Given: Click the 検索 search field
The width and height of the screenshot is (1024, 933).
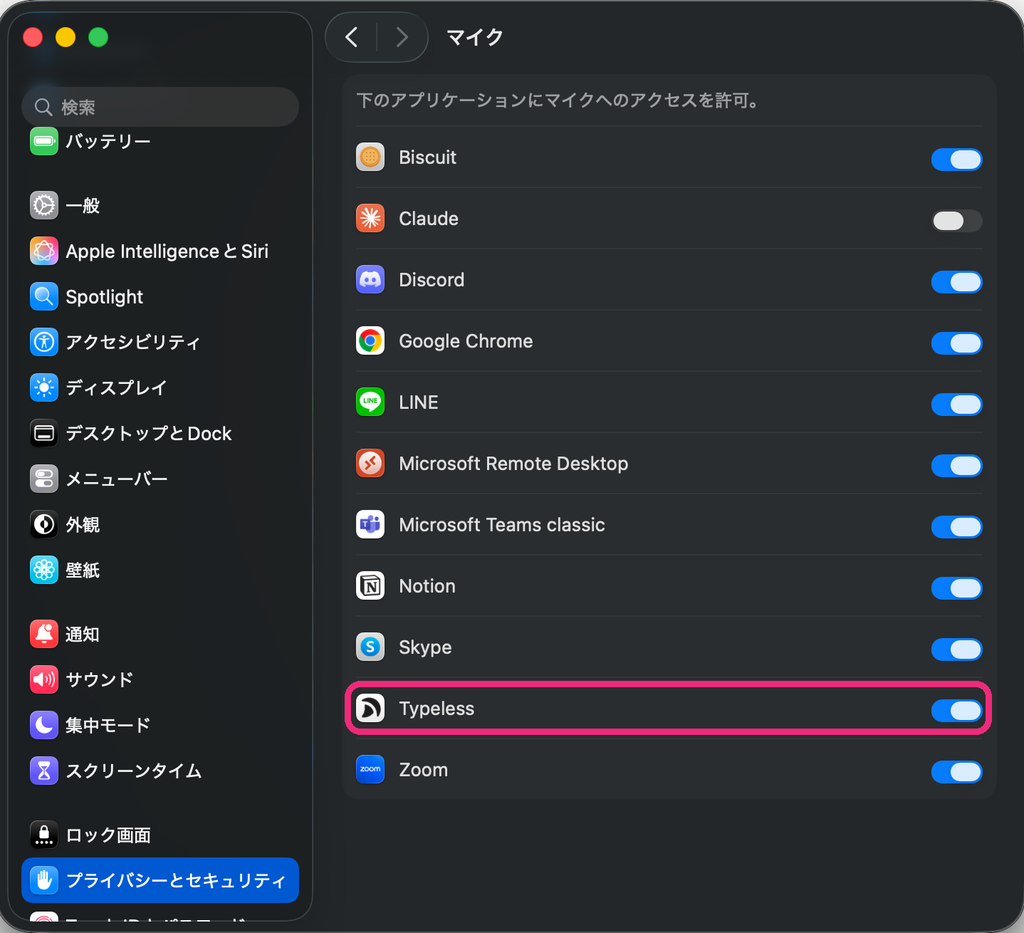Looking at the screenshot, I should point(160,106).
